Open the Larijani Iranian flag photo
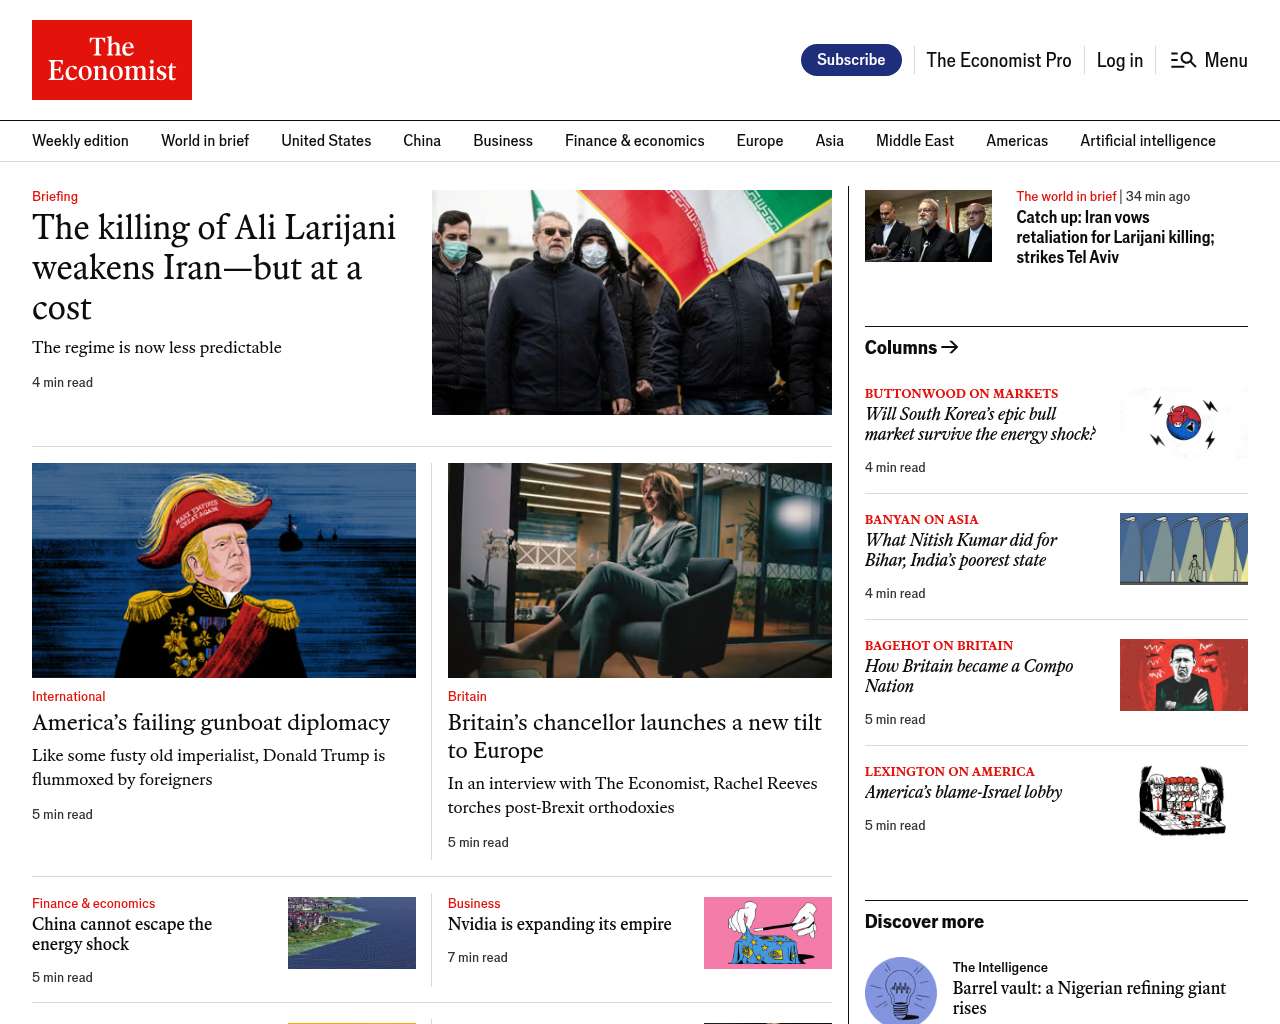 point(632,302)
